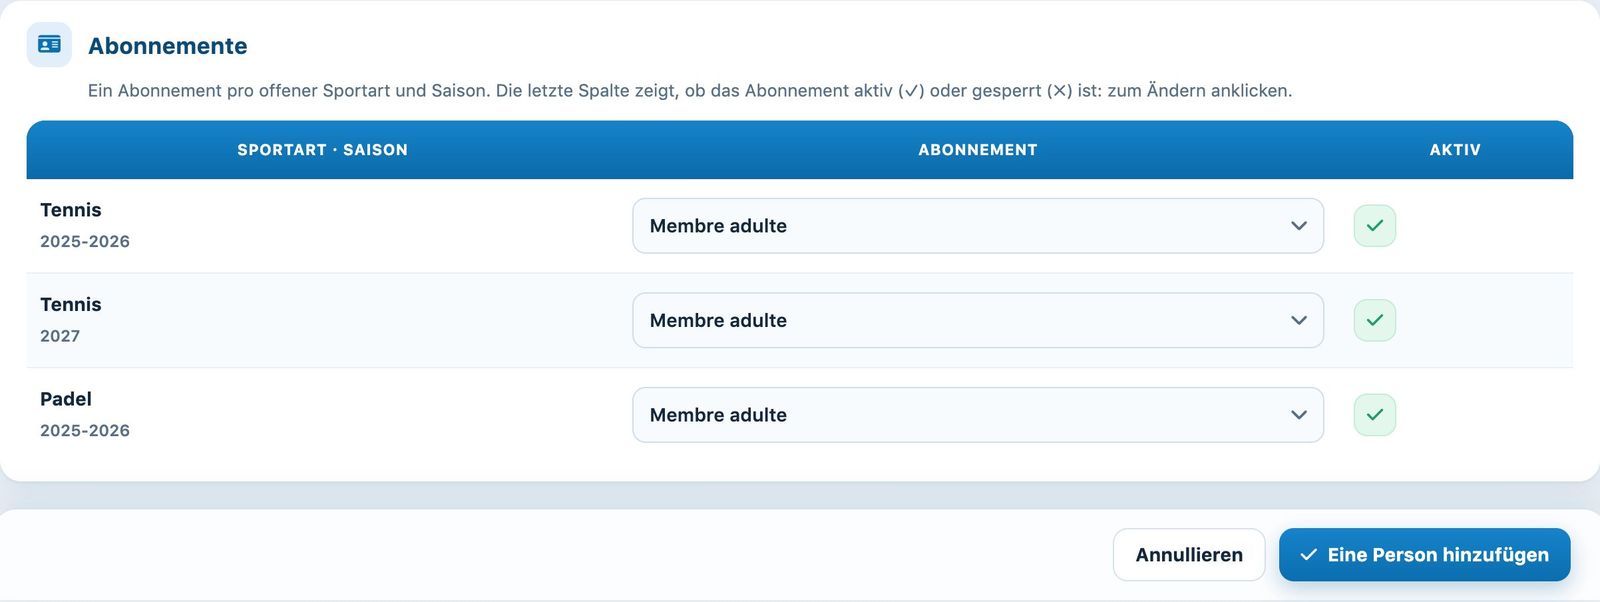This screenshot has width=1600, height=602.
Task: Click the Tennis 2027 season text
Action: (x=60, y=336)
